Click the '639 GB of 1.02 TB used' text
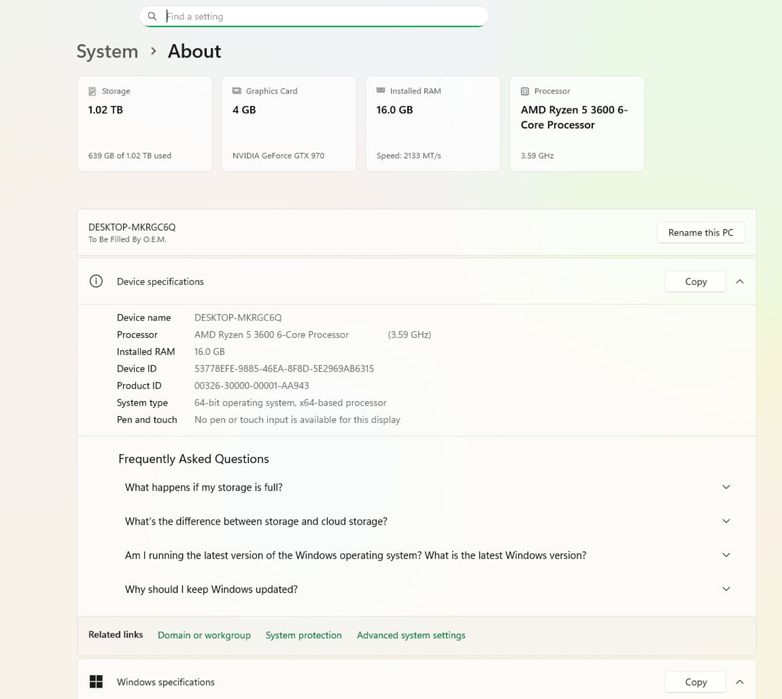This screenshot has width=782, height=699. pyautogui.click(x=130, y=156)
